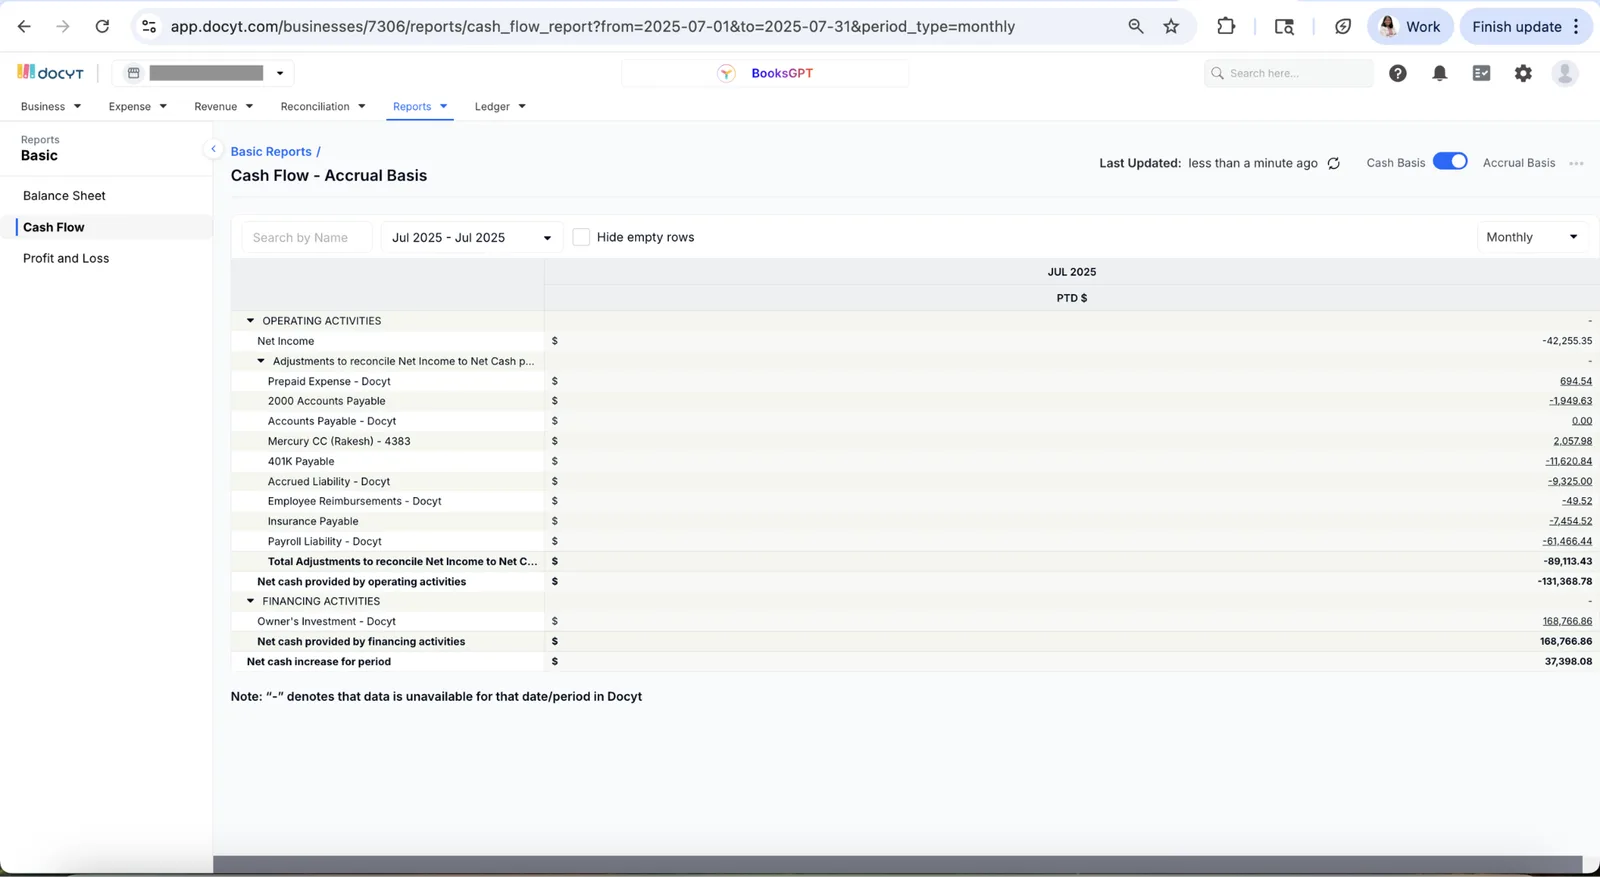The width and height of the screenshot is (1600, 877).
Task: Collapse the sidebar with the chevron
Action: coord(213,149)
